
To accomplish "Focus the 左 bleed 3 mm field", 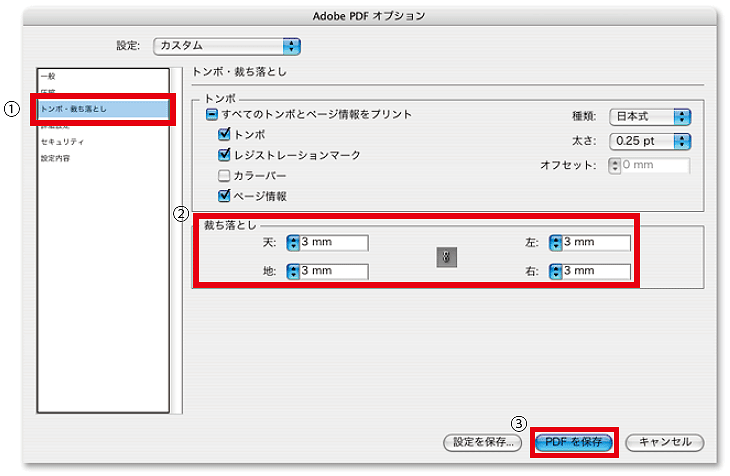I will (x=597, y=243).
